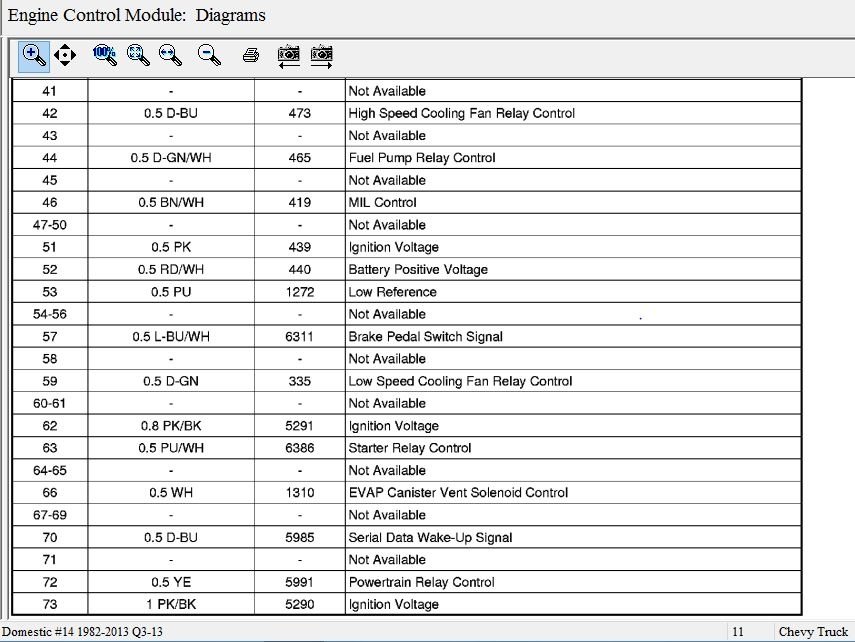This screenshot has width=855, height=642.
Task: Choose the fit-to-window zoom icon
Action: coord(138,55)
